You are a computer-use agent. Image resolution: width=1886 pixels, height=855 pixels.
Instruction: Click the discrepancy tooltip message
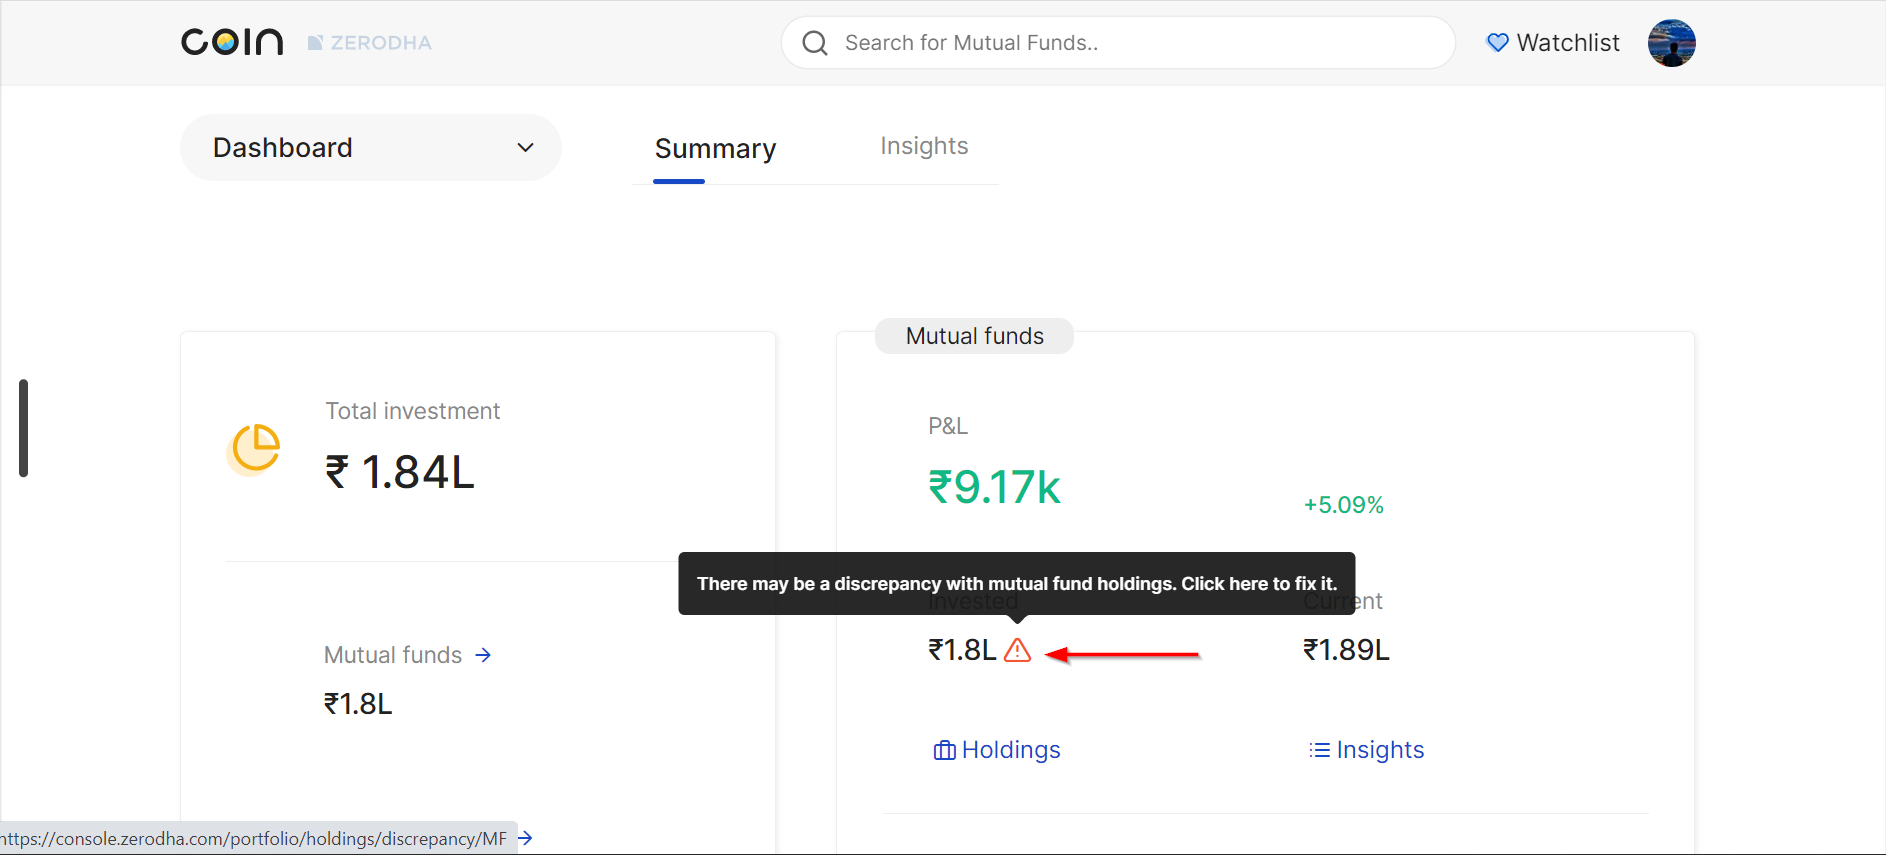pos(1017,584)
